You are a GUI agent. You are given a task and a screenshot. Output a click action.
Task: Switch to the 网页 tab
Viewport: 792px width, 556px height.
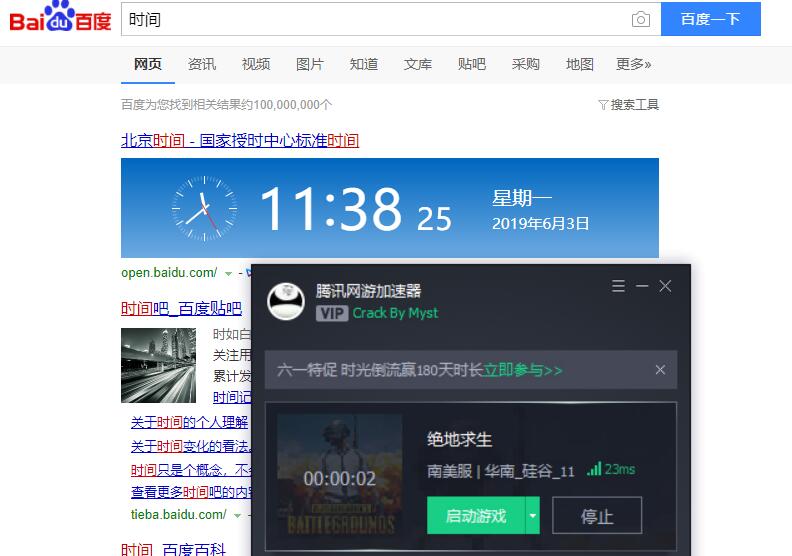pos(147,64)
